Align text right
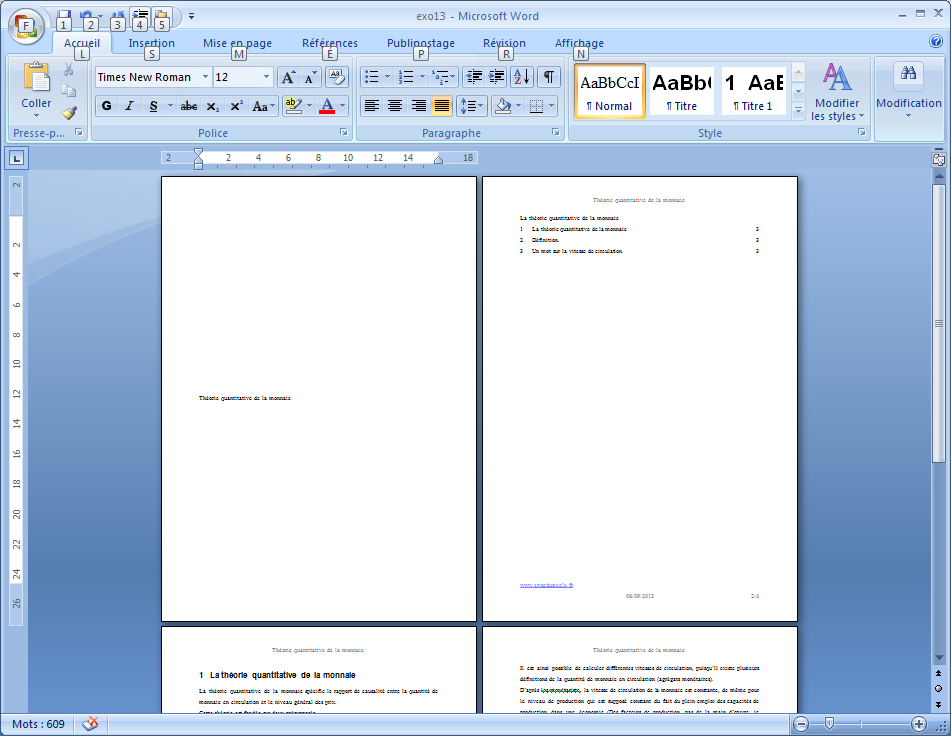 [418, 106]
